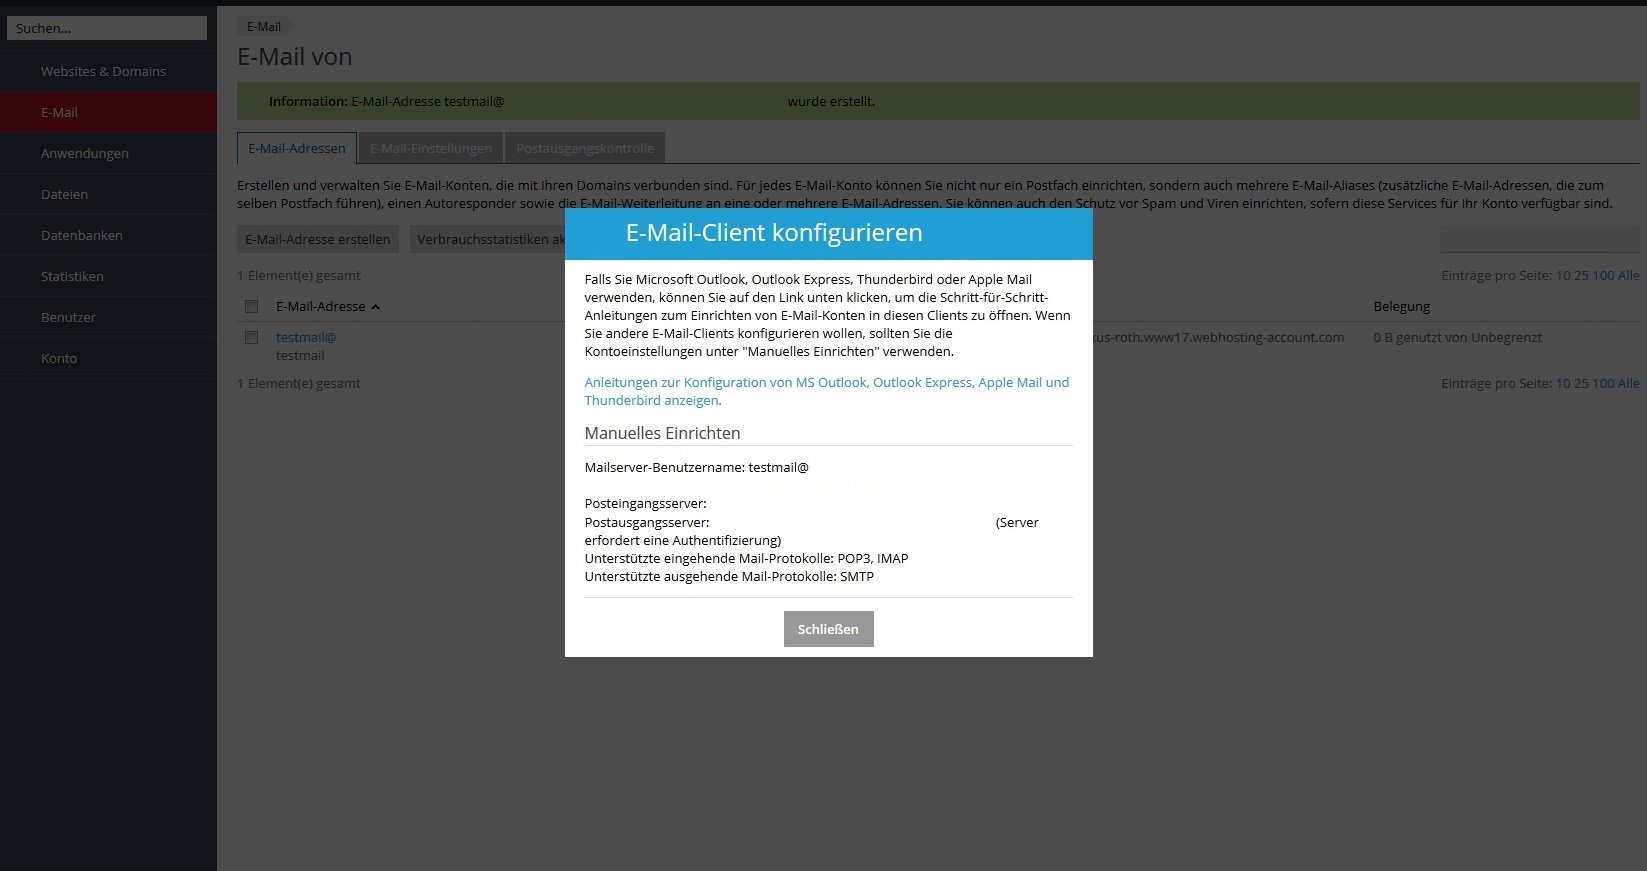1647x871 pixels.
Task: Click 'Unterstützte ausgehende Mail-Protokolle: SMTP' text
Action: click(x=729, y=576)
